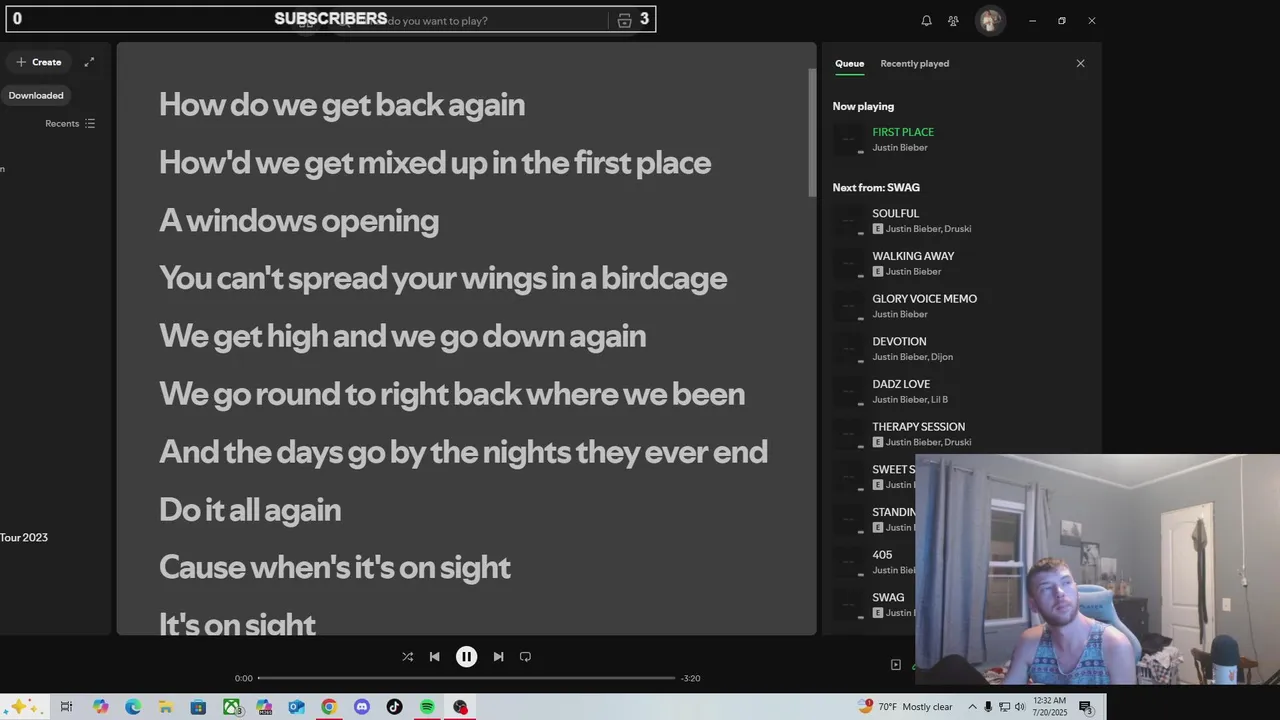
Task: Show hidden system tray icons
Action: coord(972,707)
